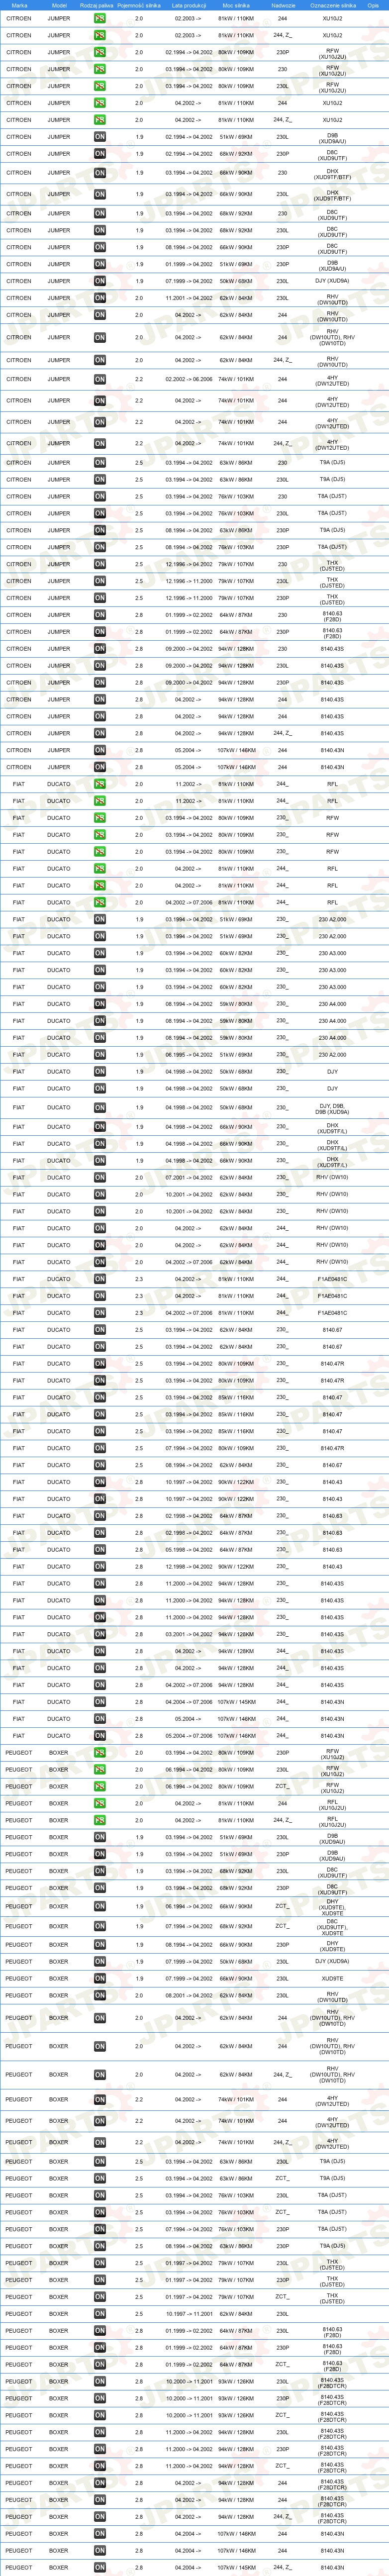
Task: Click the Marka column header
Action: (19, 5)
